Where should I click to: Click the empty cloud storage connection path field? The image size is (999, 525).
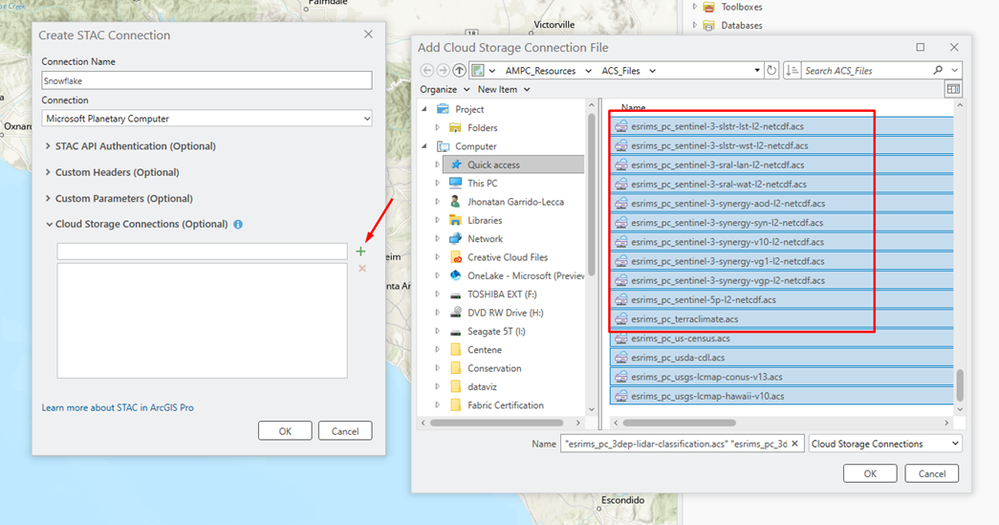pyautogui.click(x=202, y=251)
